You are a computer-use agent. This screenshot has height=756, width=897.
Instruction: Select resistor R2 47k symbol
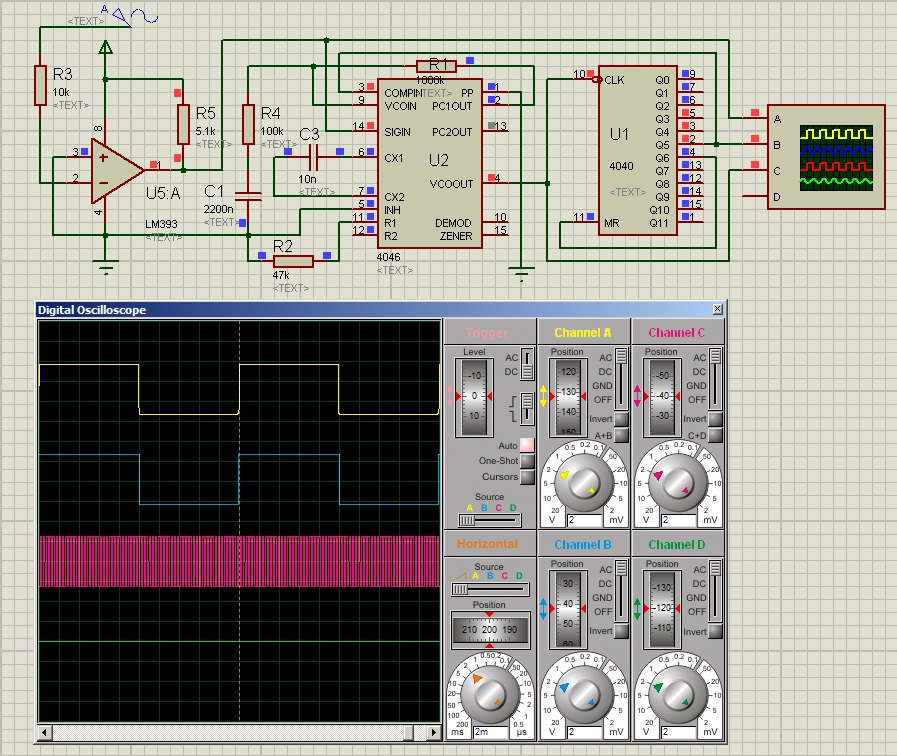pyautogui.click(x=293, y=261)
